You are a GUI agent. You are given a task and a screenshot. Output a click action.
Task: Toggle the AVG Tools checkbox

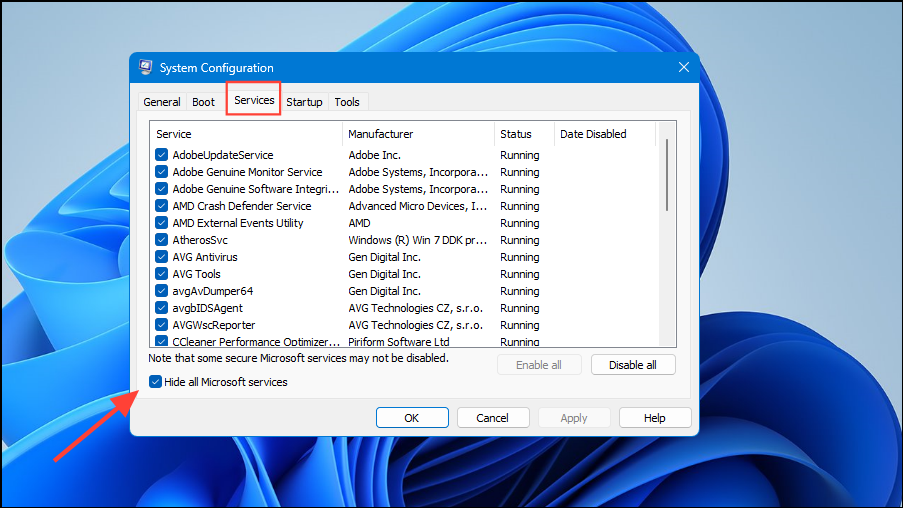pos(161,274)
